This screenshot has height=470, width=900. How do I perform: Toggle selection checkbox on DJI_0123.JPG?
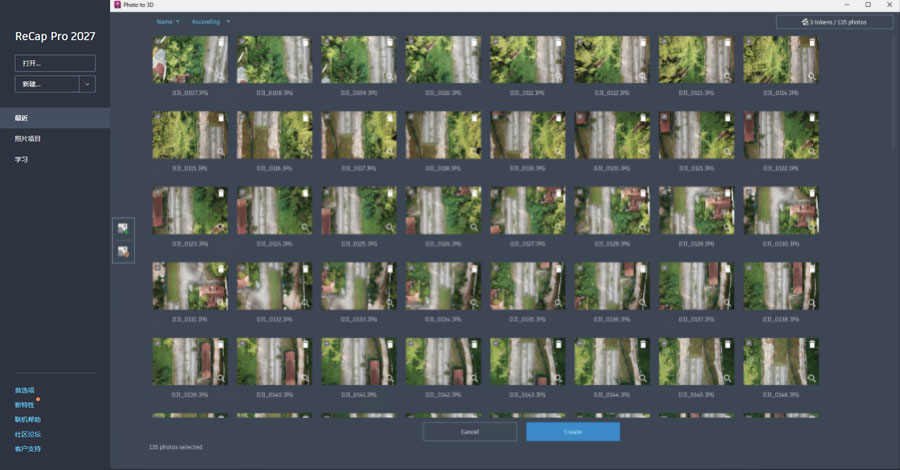[157, 193]
